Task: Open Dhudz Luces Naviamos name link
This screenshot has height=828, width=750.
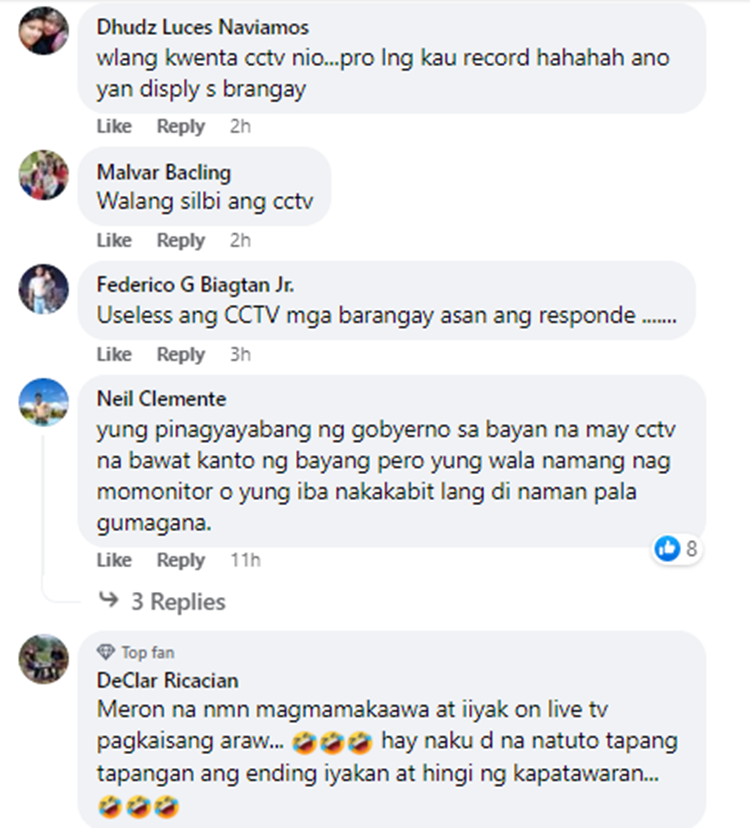Action: (x=202, y=27)
